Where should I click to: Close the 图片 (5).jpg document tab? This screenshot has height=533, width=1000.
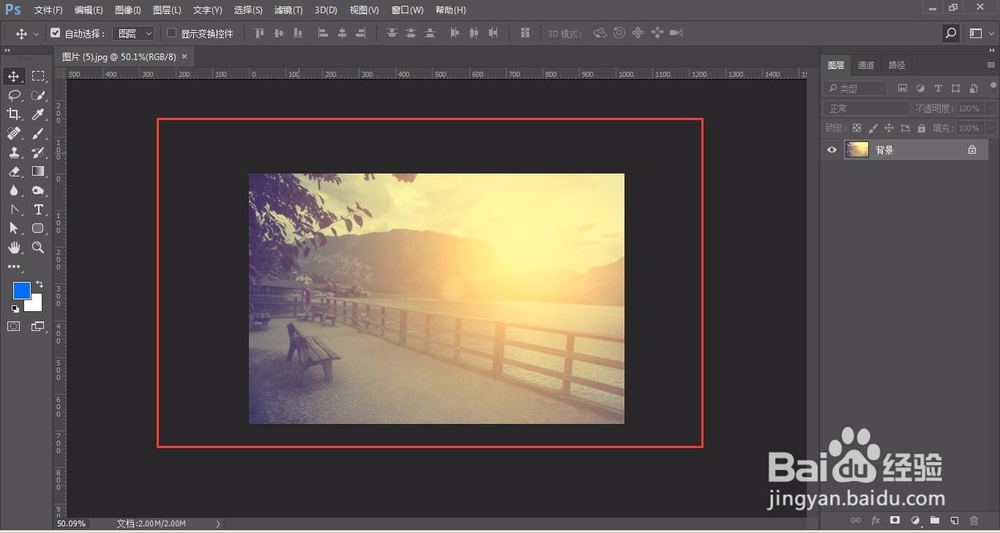(184, 57)
